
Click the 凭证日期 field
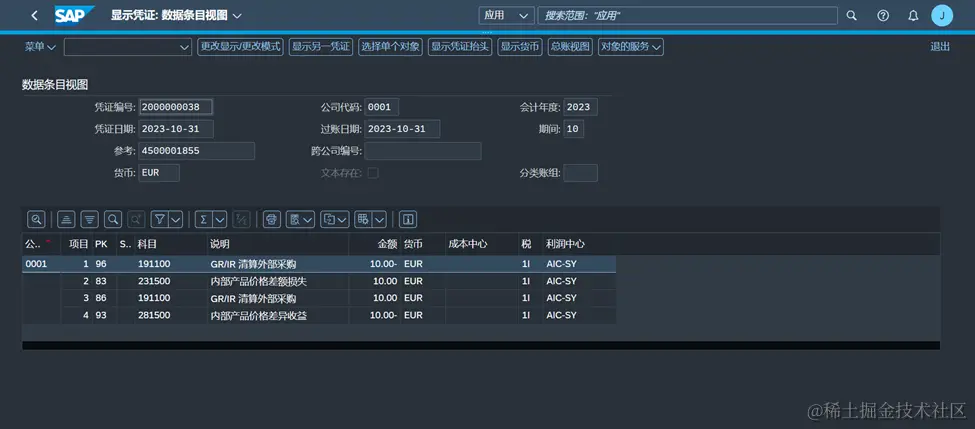pos(177,129)
